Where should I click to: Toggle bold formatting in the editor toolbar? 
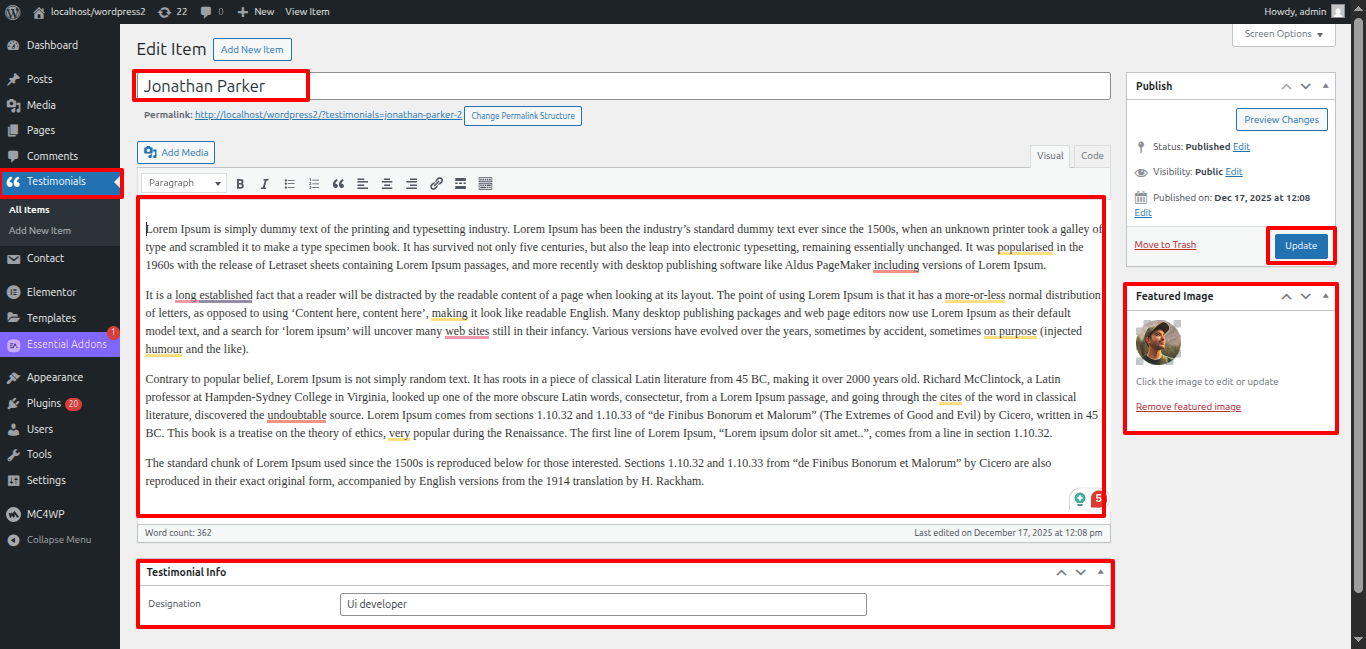[240, 184]
